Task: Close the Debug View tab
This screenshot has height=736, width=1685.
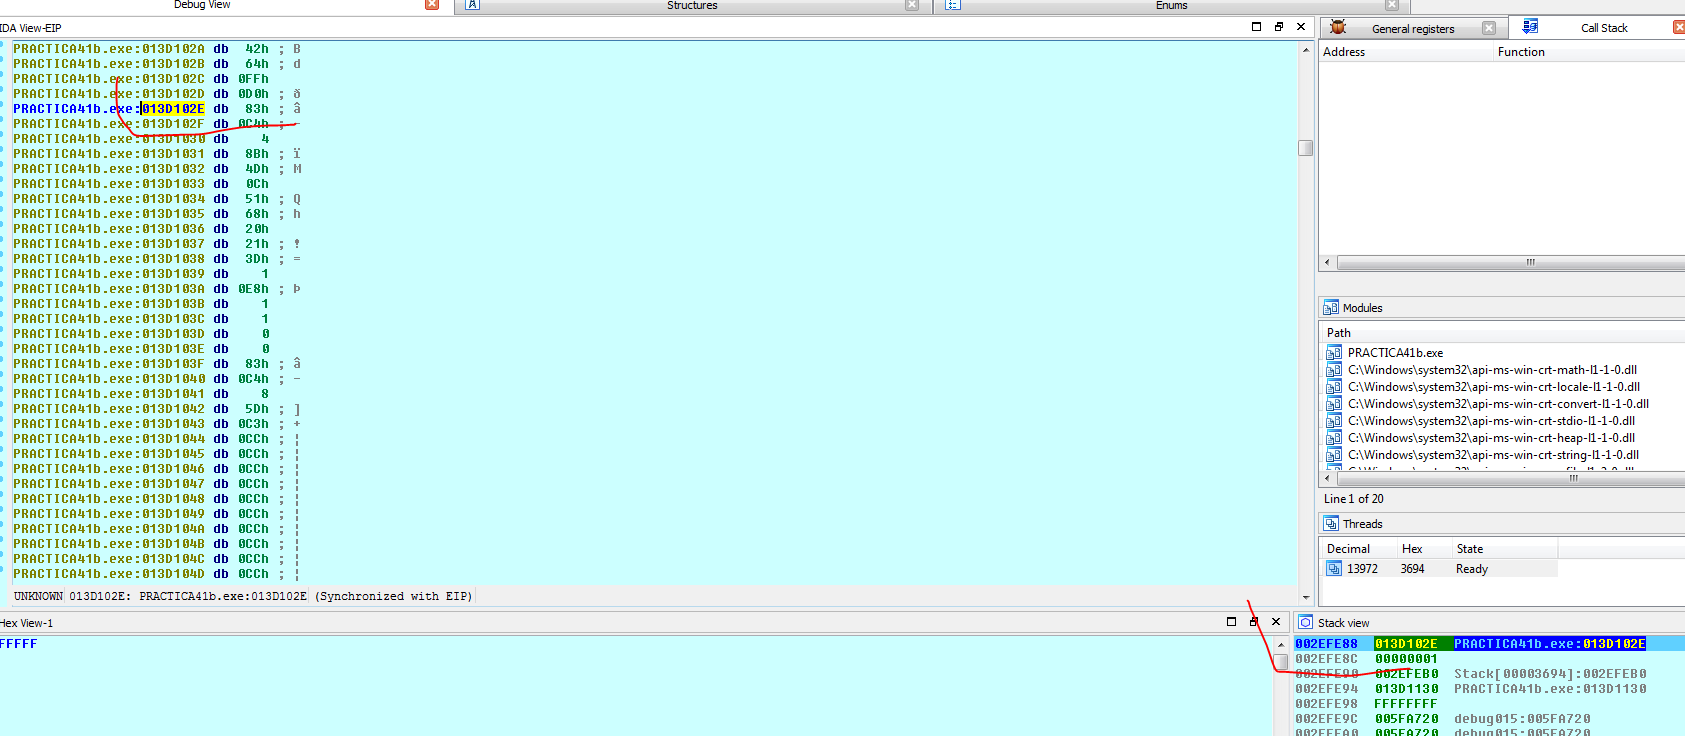Action: click(x=432, y=5)
